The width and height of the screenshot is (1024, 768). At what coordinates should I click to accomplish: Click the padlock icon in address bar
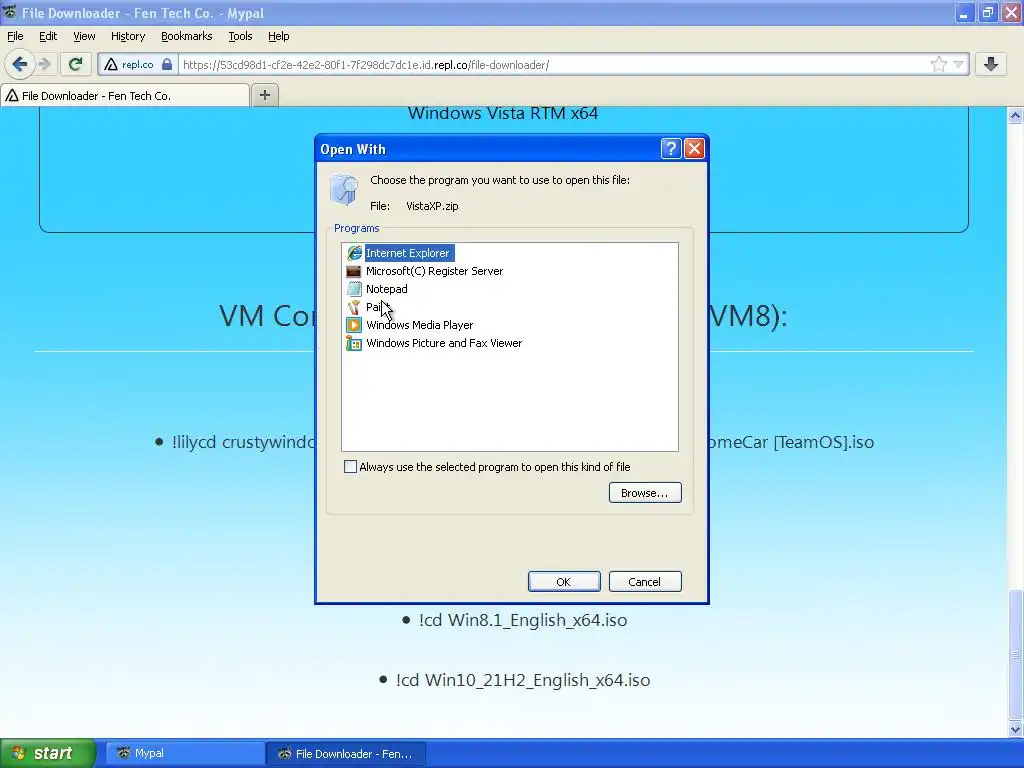coord(167,65)
